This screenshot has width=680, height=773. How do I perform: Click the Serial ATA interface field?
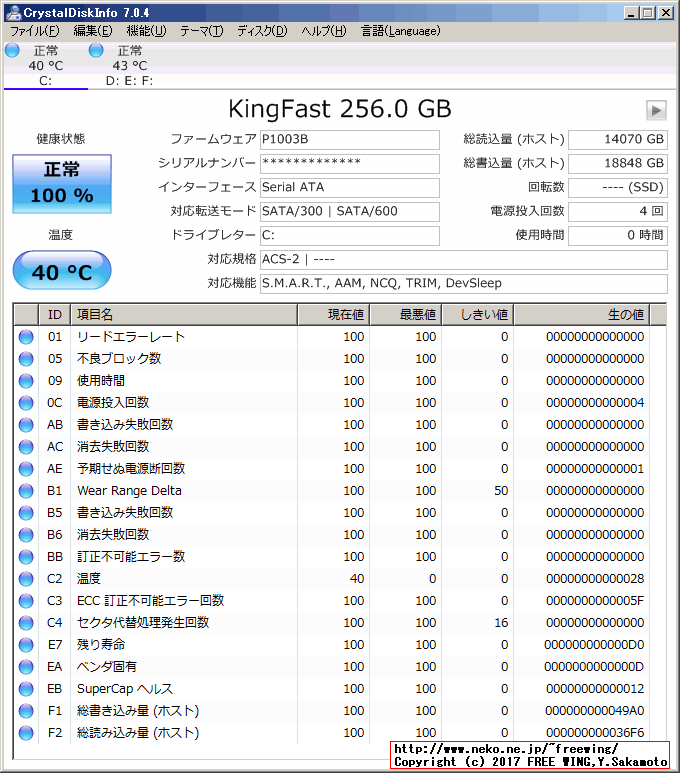[350, 187]
